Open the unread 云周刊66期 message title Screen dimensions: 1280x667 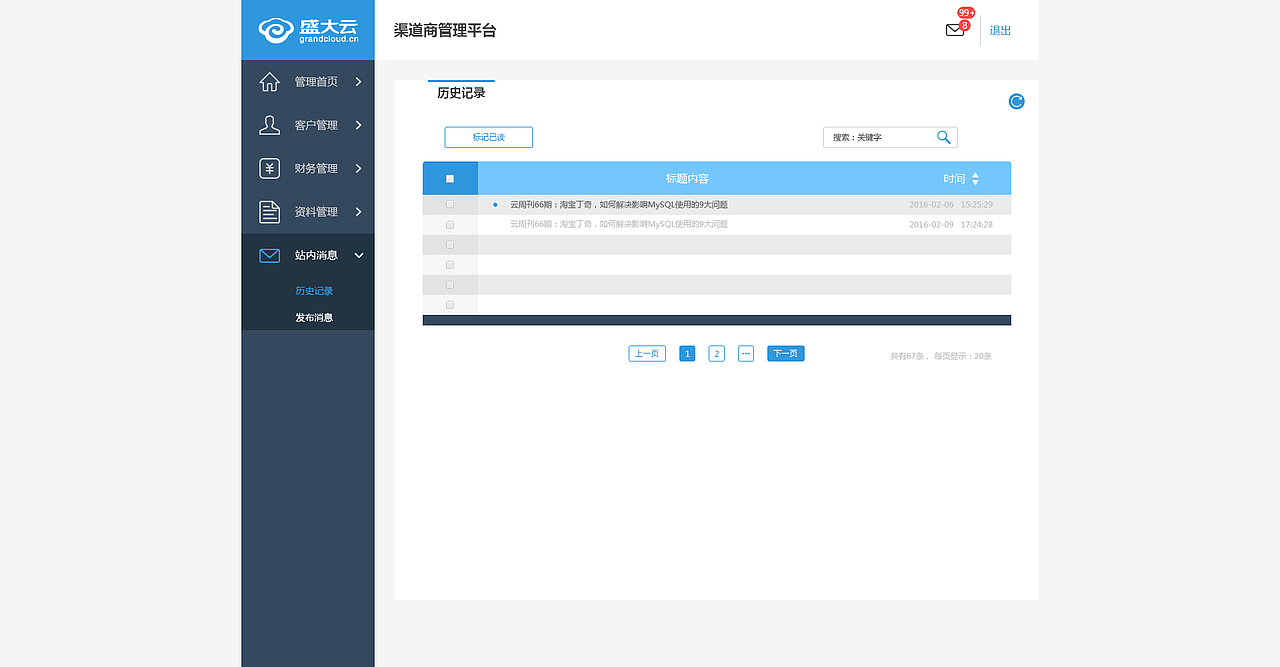tap(619, 204)
